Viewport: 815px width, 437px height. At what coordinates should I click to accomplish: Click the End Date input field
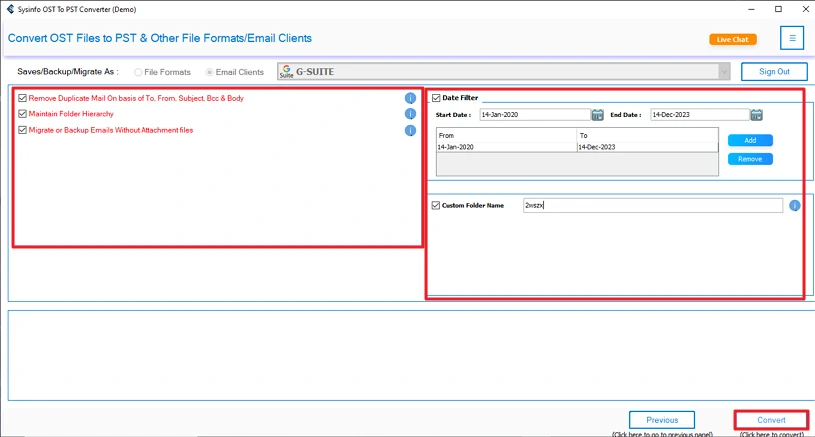click(x=700, y=114)
